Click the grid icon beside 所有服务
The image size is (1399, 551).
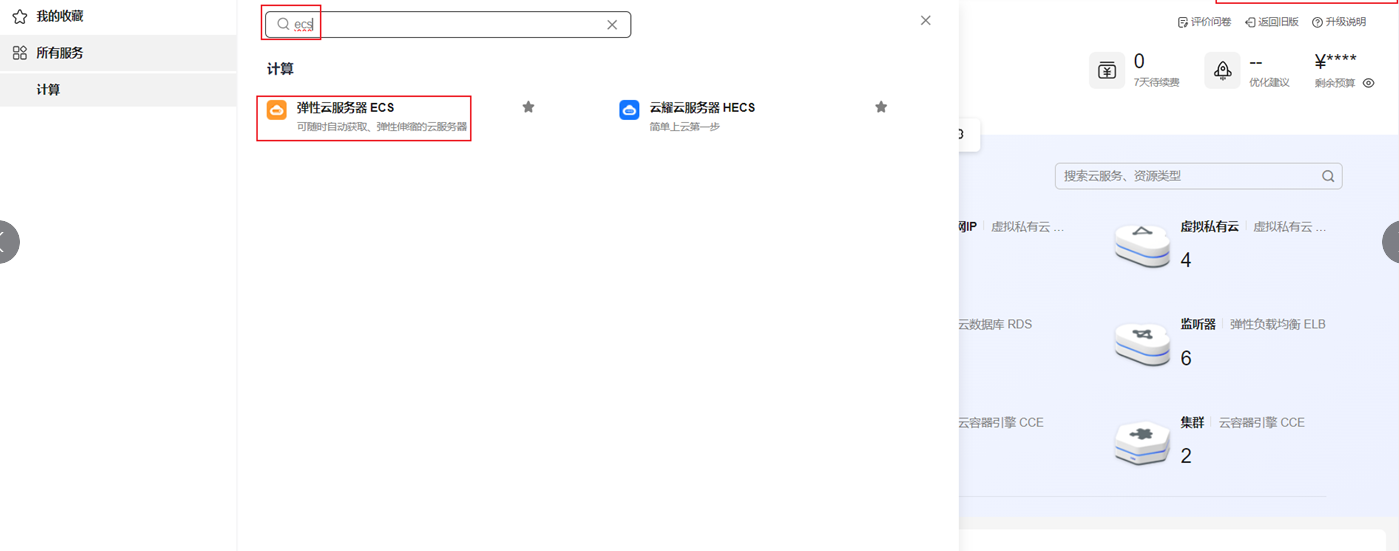[x=19, y=53]
